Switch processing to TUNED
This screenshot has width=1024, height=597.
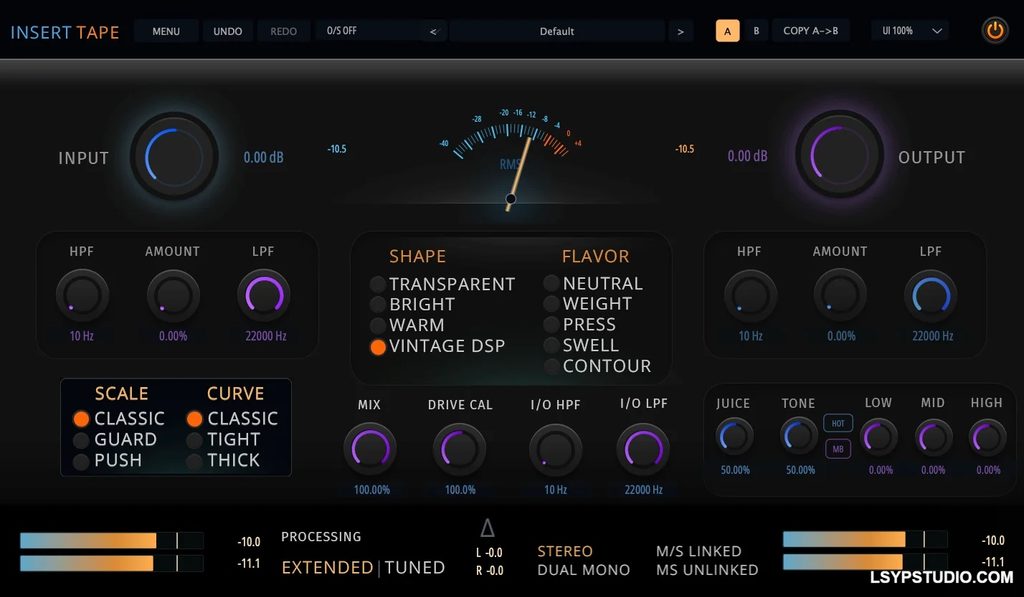pyautogui.click(x=415, y=568)
